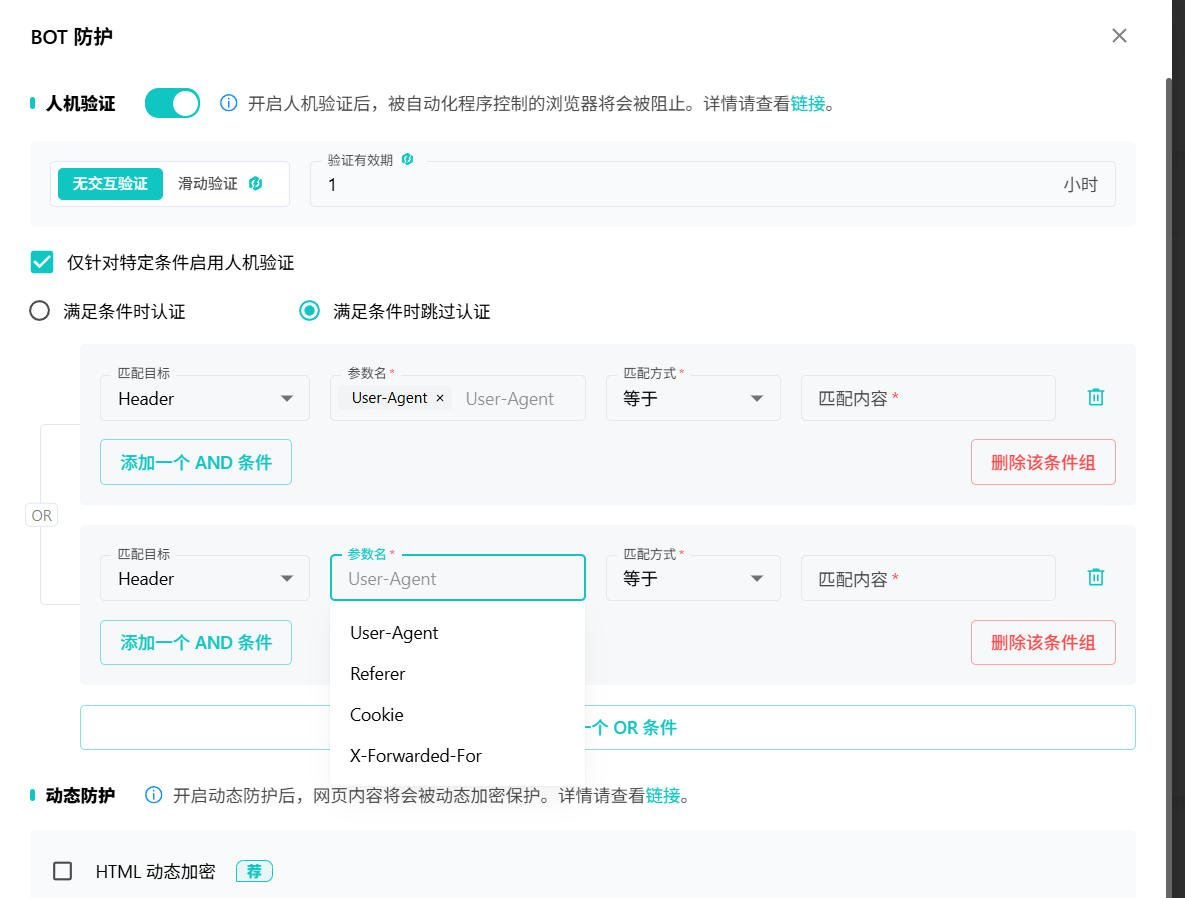Remove the User-Agent tag with its x
The width and height of the screenshot is (1185, 898).
click(440, 398)
